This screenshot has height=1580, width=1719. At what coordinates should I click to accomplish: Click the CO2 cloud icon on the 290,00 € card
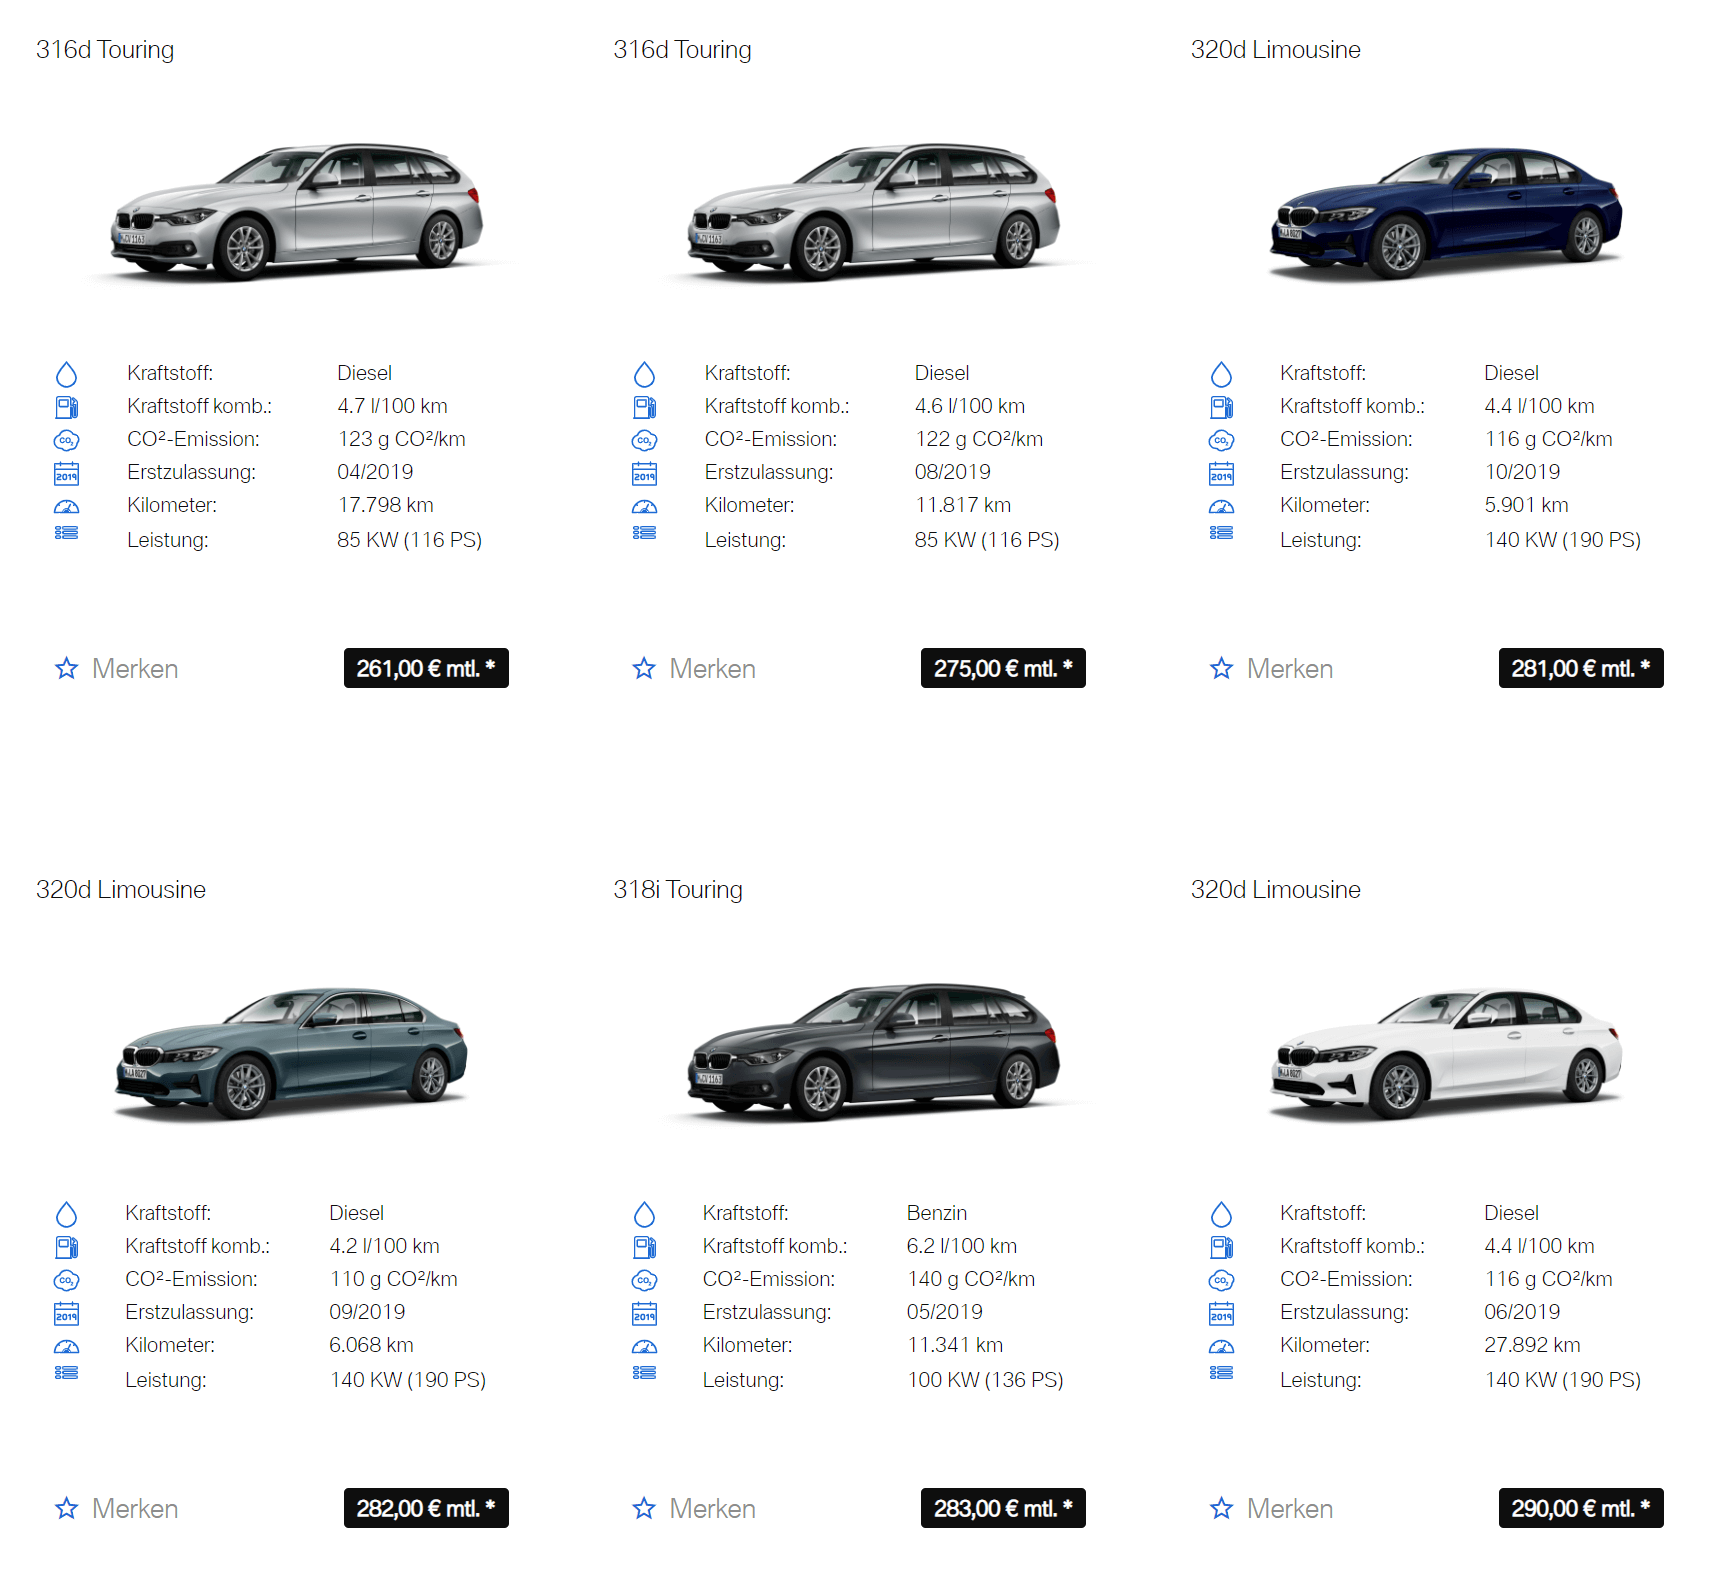pyautogui.click(x=1221, y=1280)
